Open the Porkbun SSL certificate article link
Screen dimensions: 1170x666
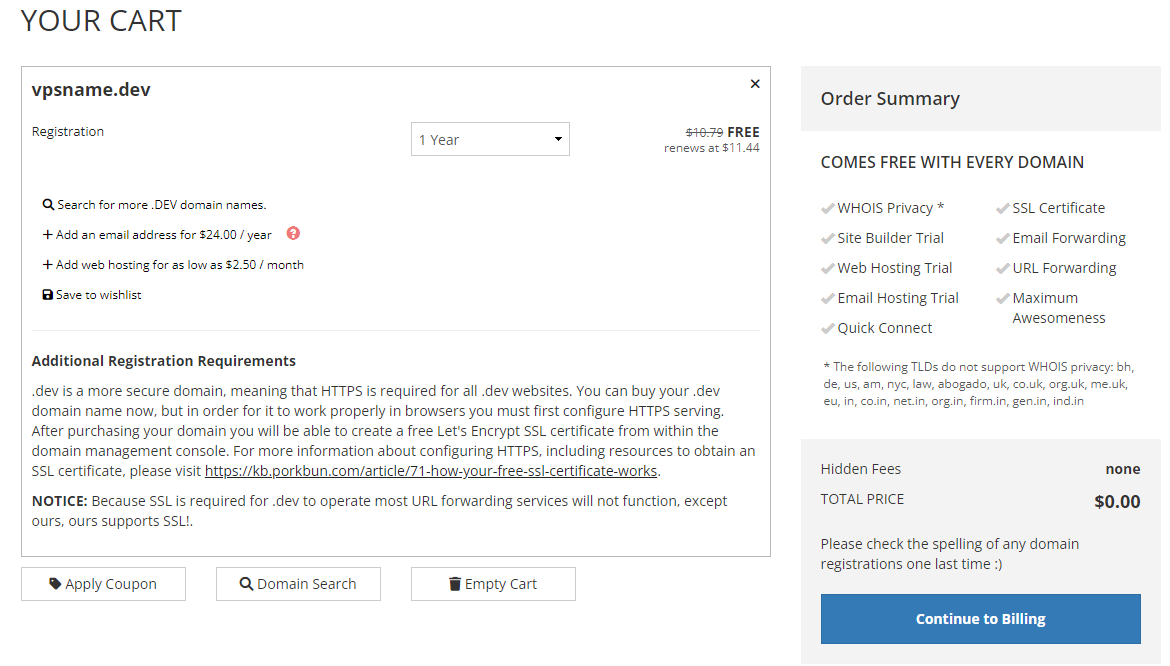tap(431, 471)
